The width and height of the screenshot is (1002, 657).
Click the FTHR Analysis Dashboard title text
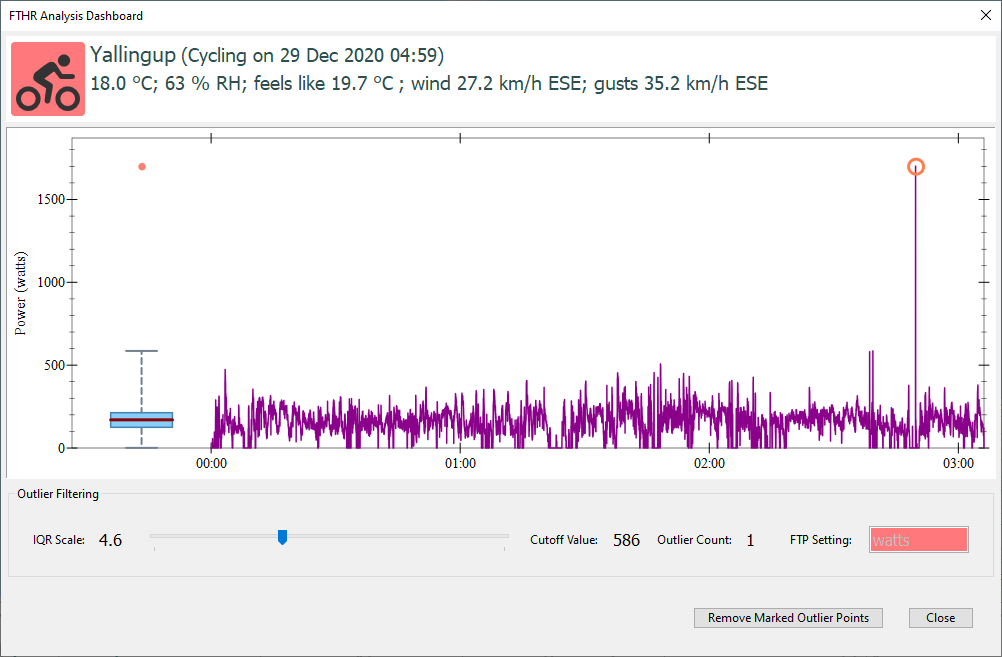[76, 16]
